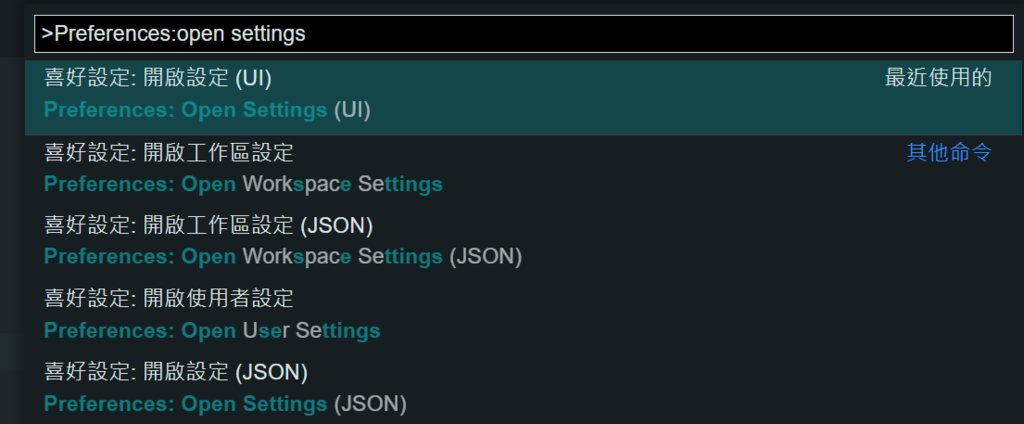Click the word "Preferences:" in the query box
The width and height of the screenshot is (1024, 424).
click(115, 33)
